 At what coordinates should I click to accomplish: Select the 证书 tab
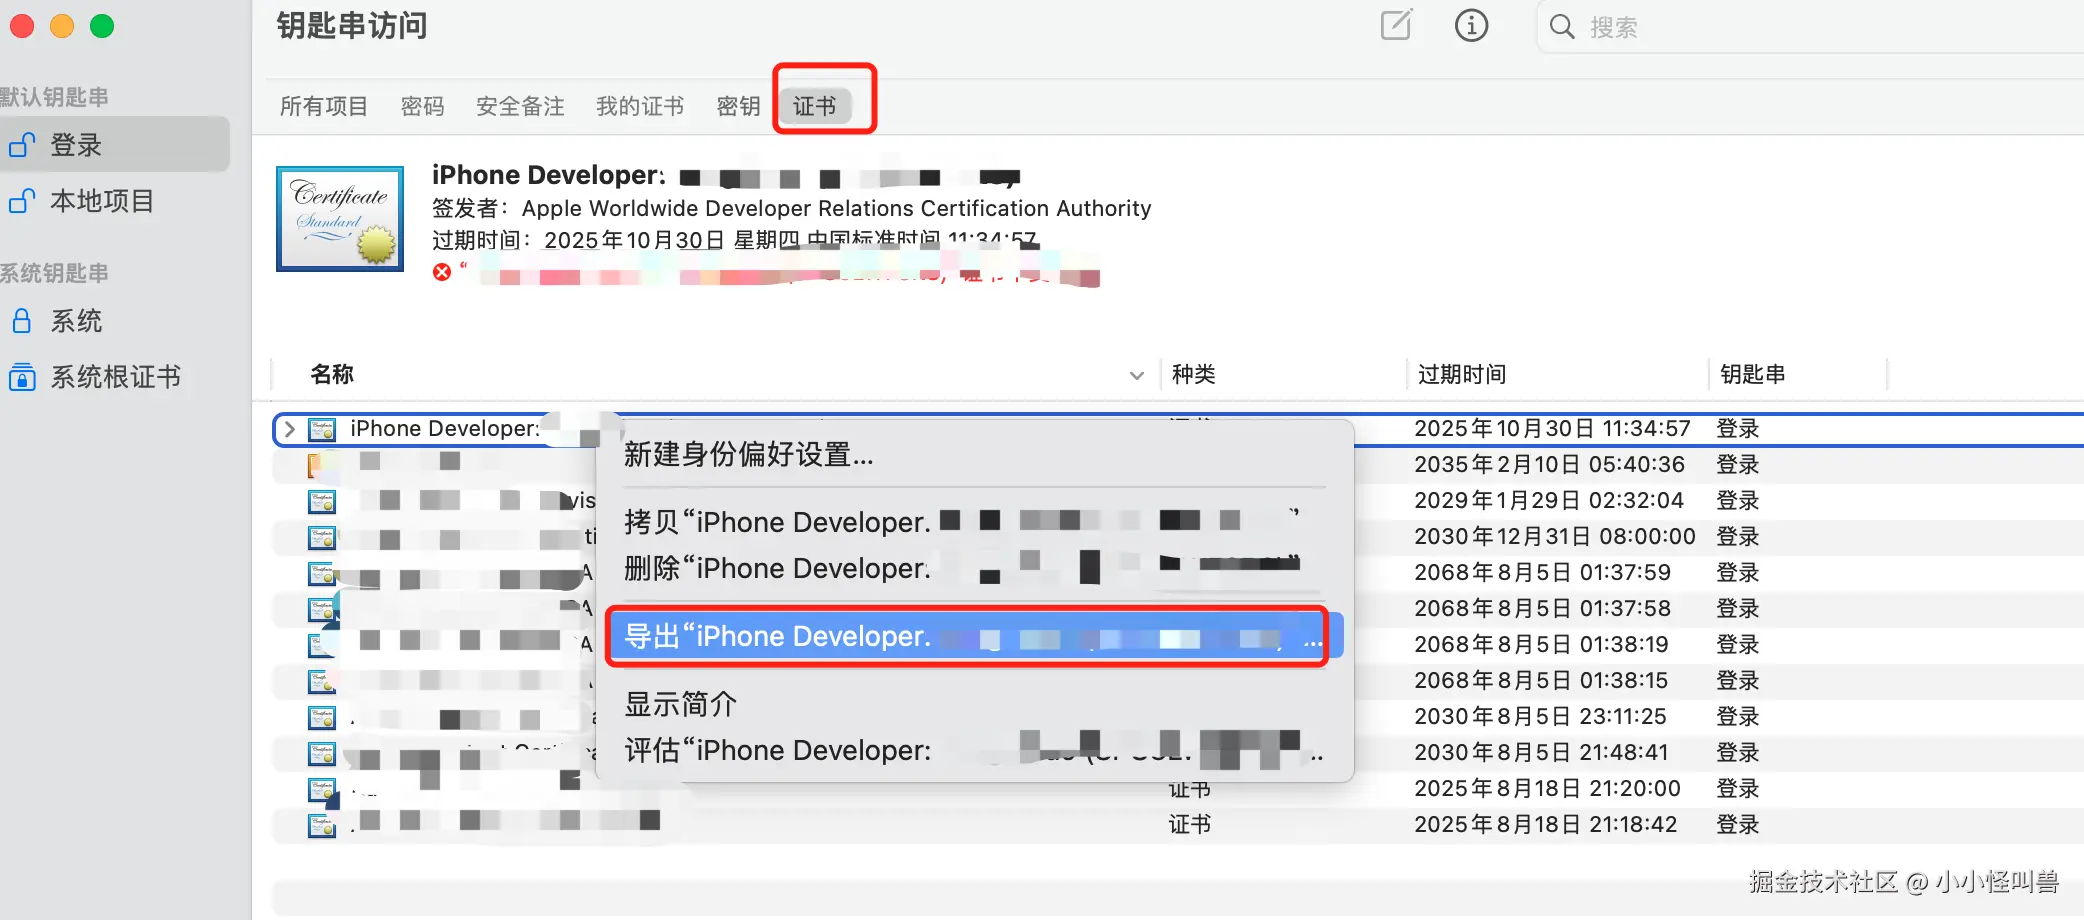(814, 106)
